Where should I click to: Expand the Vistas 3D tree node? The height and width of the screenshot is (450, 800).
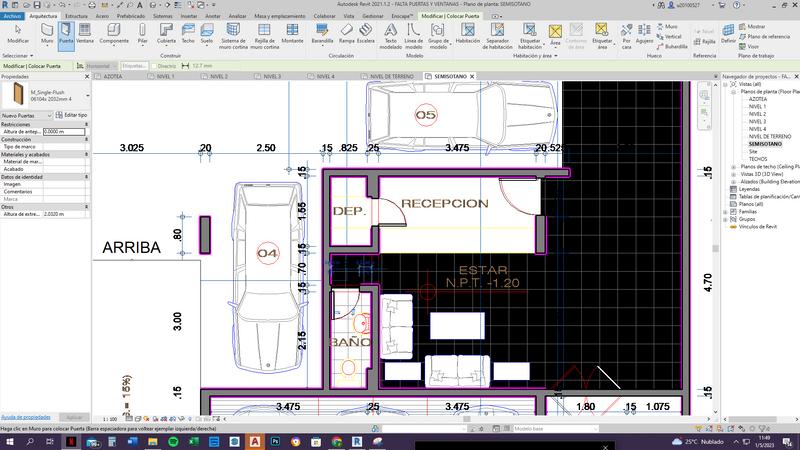(733, 174)
